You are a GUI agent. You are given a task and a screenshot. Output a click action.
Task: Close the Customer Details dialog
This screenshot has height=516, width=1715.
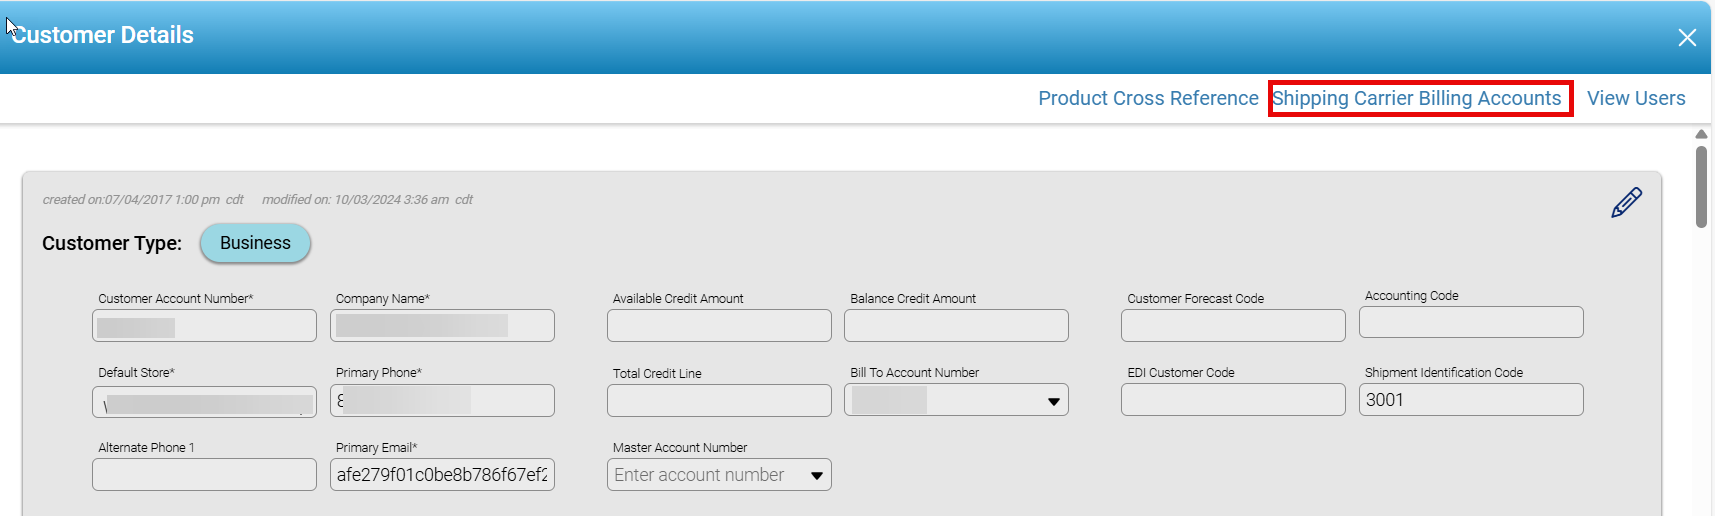pyautogui.click(x=1687, y=38)
